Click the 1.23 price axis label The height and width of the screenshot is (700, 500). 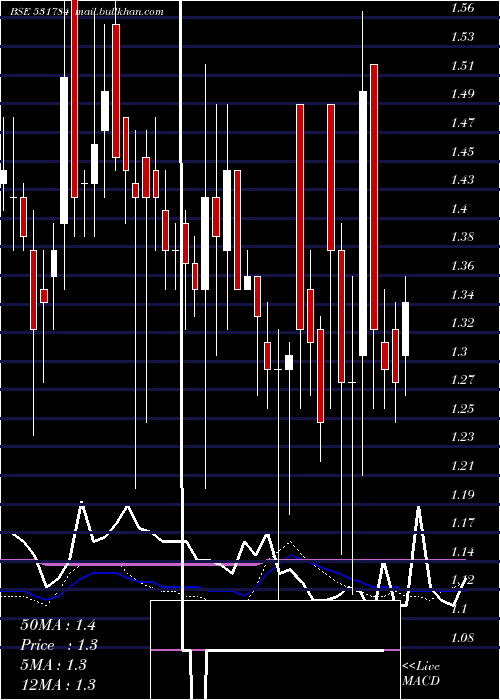click(462, 437)
